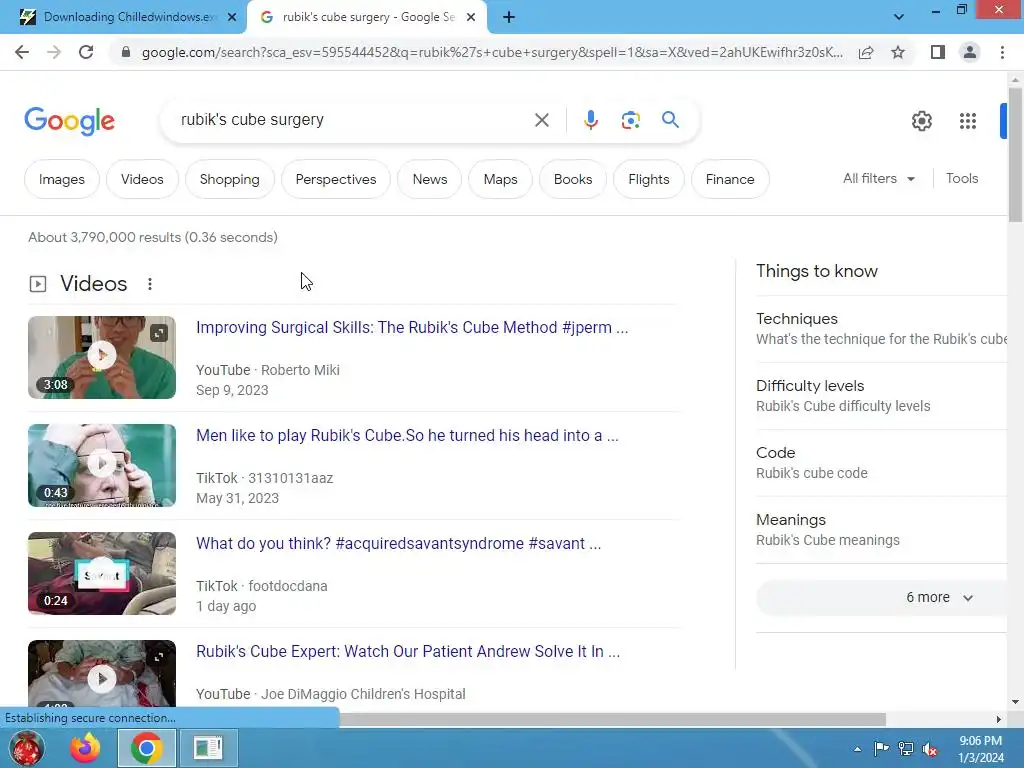The width and height of the screenshot is (1024, 768).
Task: Share this page using the share icon
Action: (866, 52)
